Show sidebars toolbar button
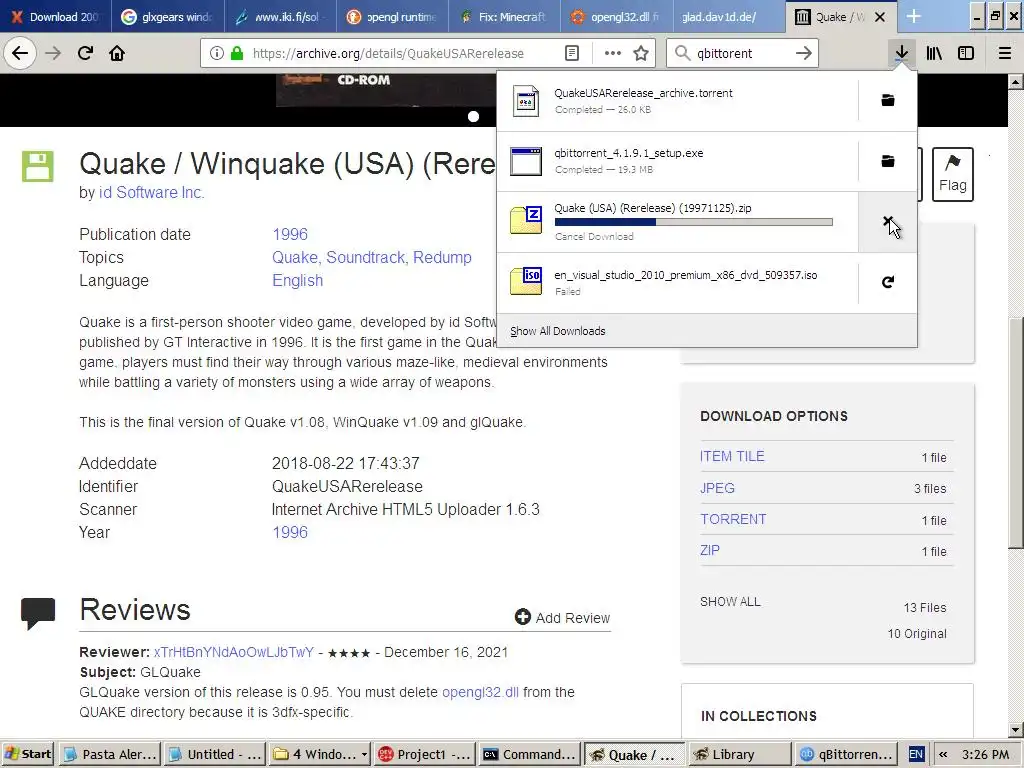The image size is (1024, 768). point(966,53)
